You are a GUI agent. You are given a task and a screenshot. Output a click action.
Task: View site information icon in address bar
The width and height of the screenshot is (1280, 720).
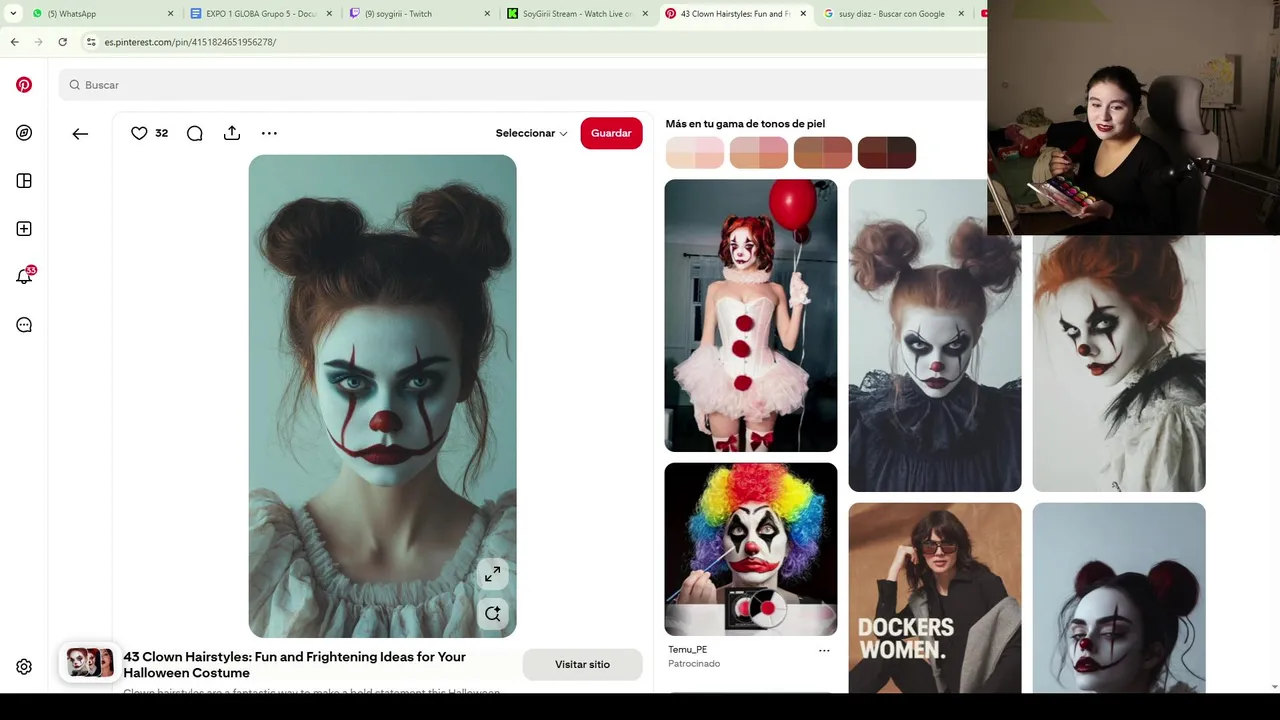pyautogui.click(x=90, y=42)
